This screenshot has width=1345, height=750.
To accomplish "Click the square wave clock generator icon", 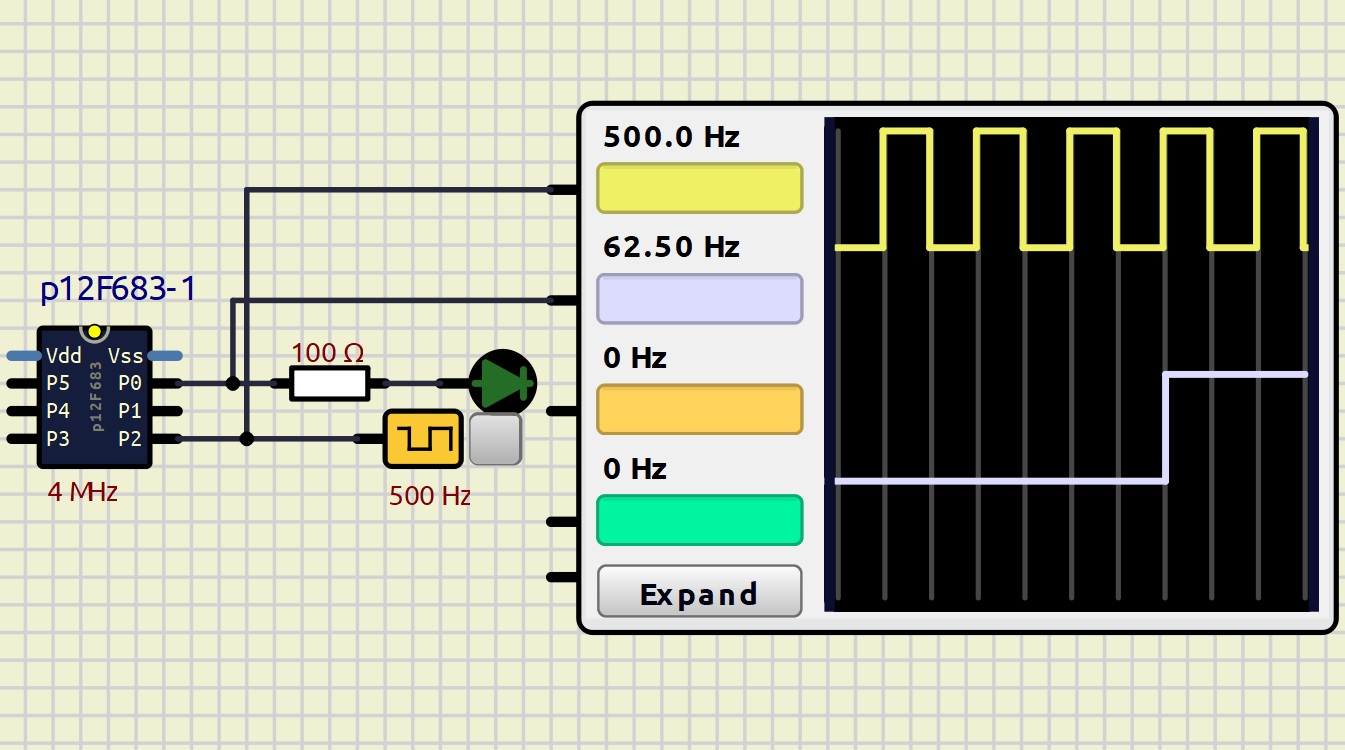I will click(x=423, y=438).
